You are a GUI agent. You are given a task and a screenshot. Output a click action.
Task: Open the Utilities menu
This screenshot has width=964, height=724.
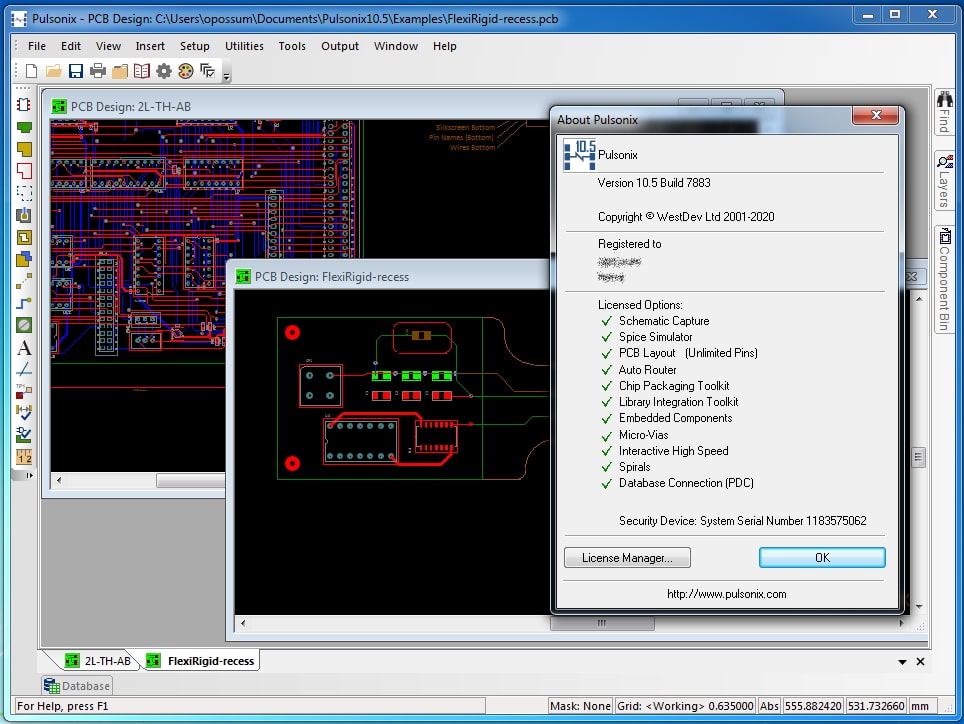(244, 46)
